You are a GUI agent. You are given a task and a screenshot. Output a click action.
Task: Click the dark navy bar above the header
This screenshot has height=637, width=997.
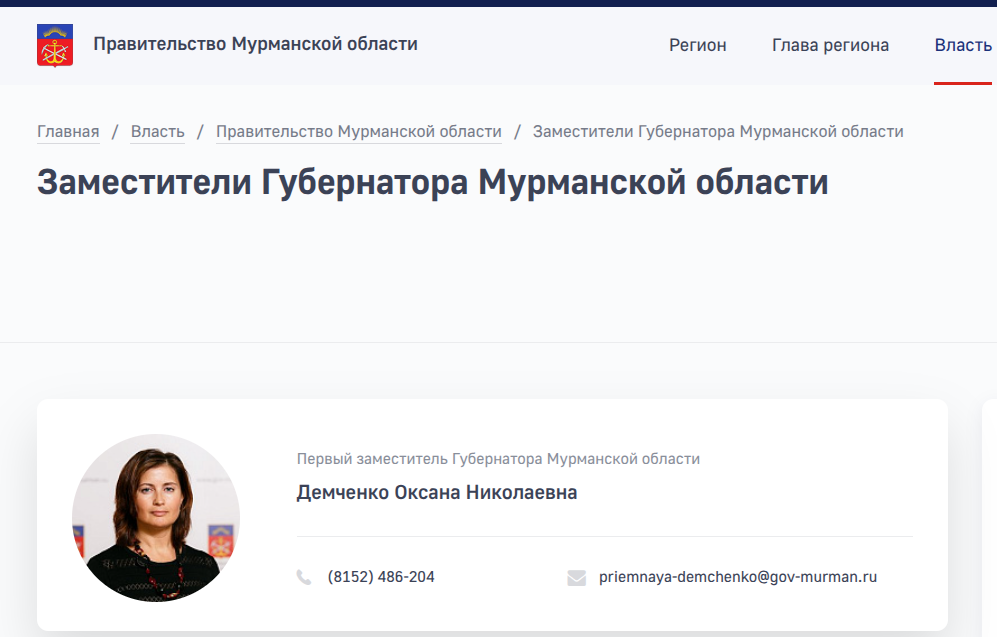[x=498, y=3]
